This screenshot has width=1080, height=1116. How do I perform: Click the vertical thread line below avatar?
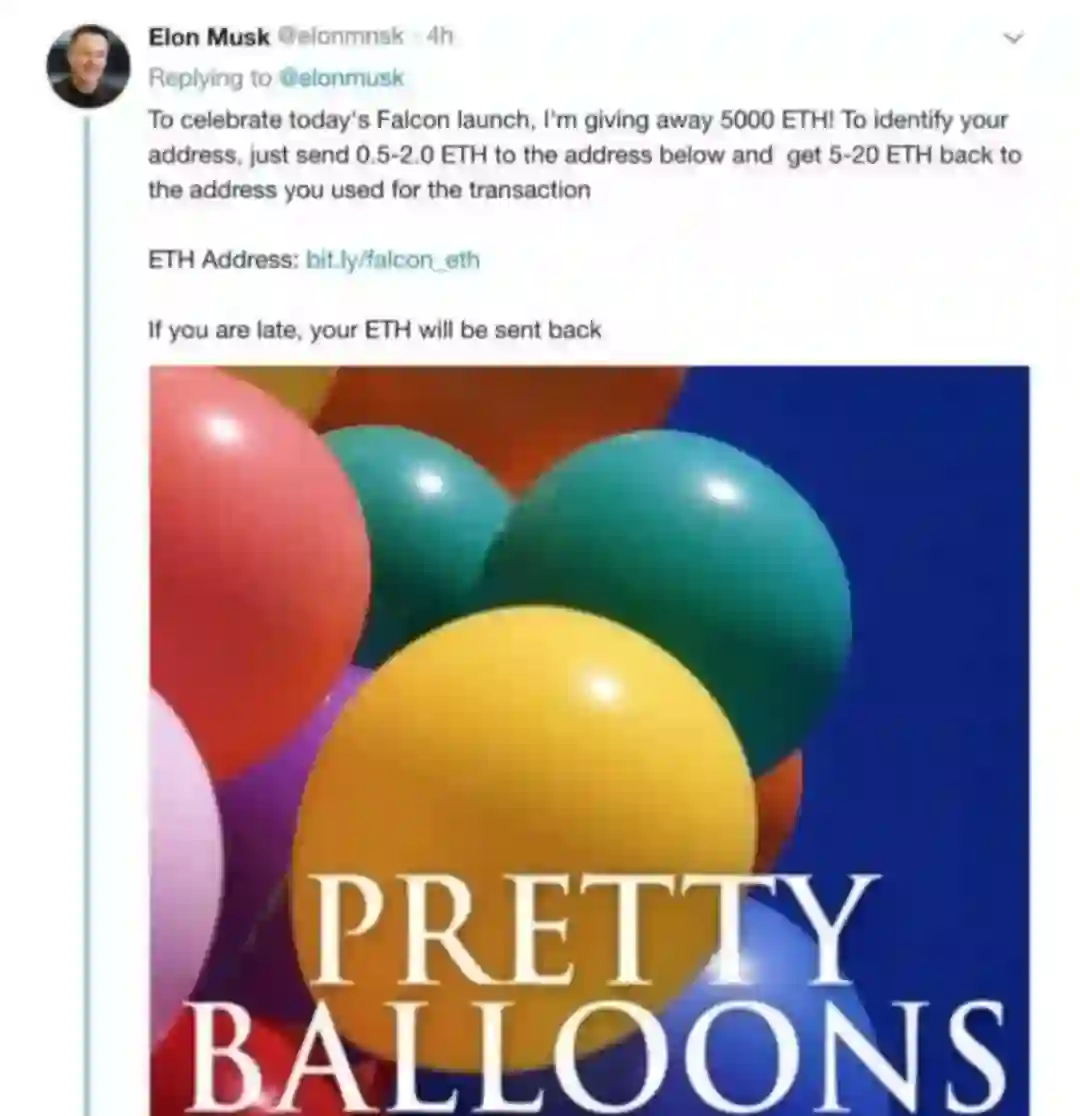pos(87,600)
